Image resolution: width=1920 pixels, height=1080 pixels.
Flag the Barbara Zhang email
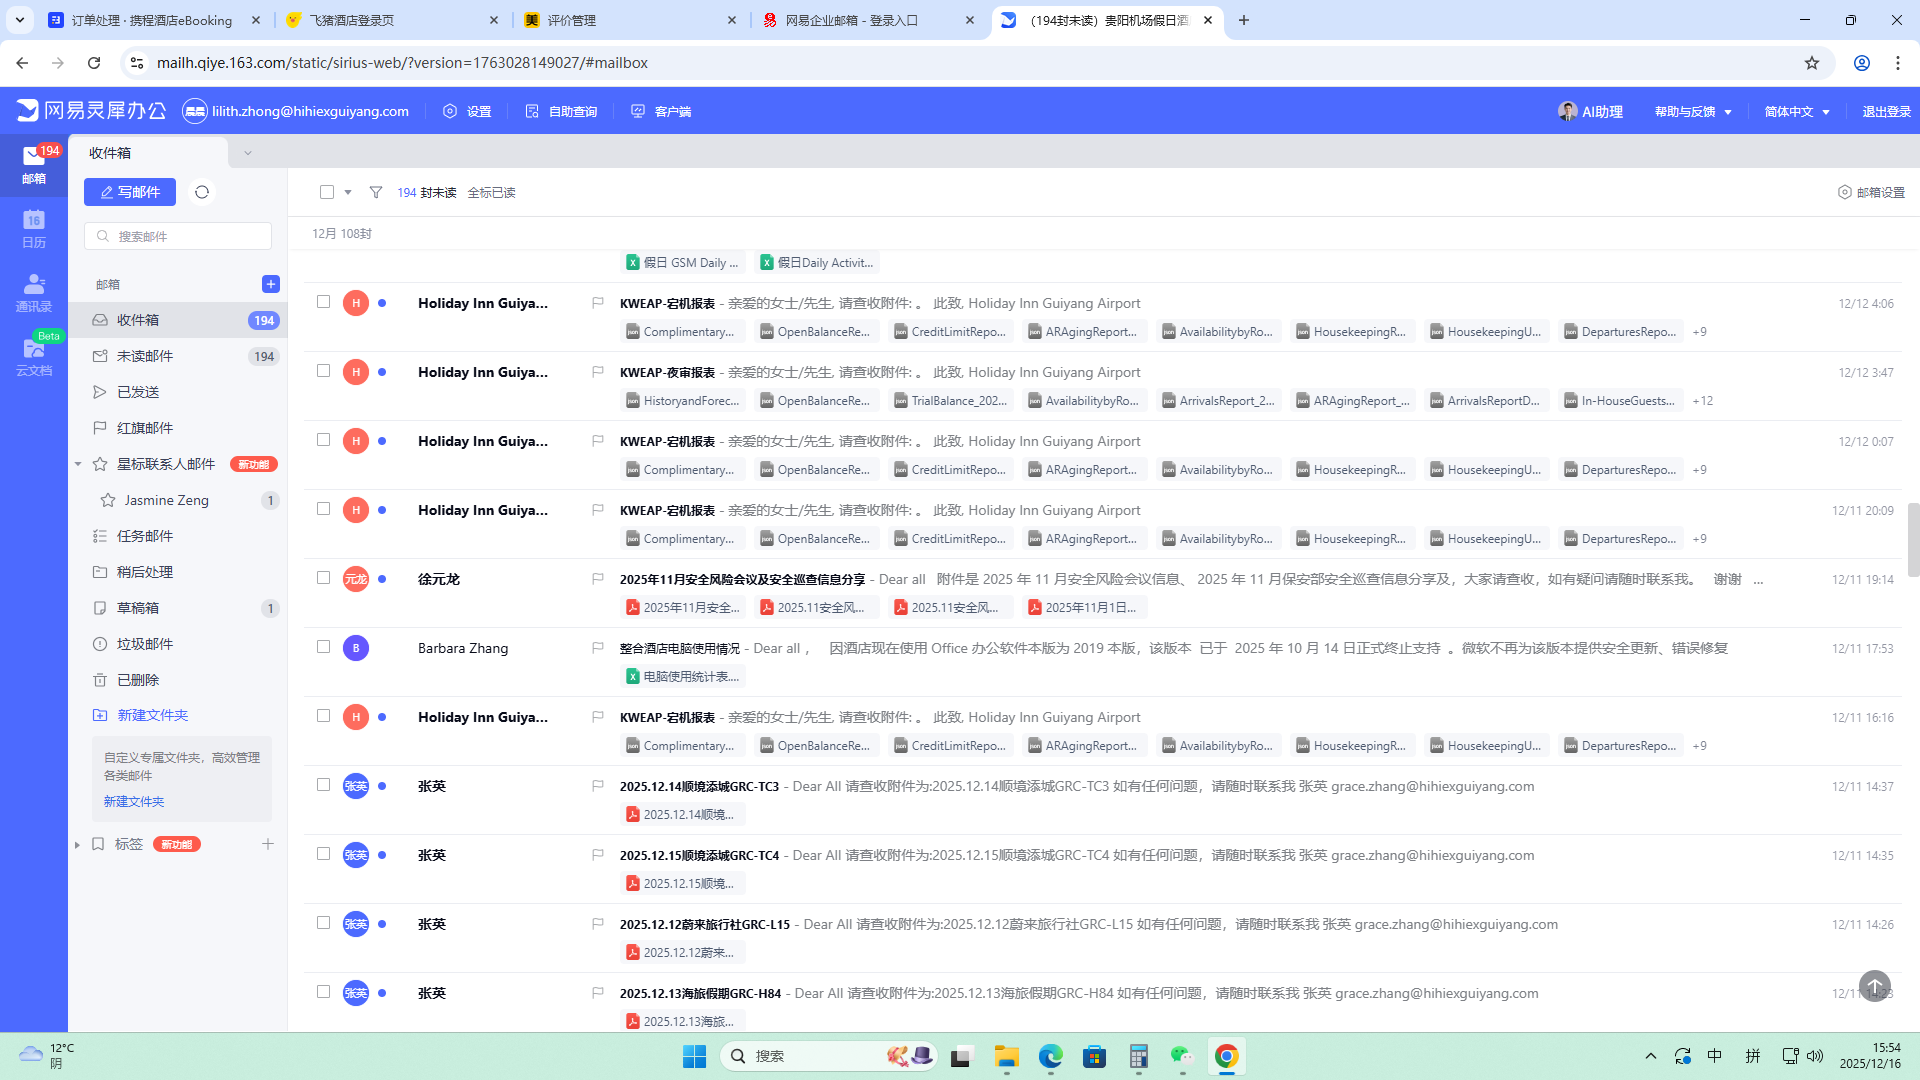tap(597, 648)
